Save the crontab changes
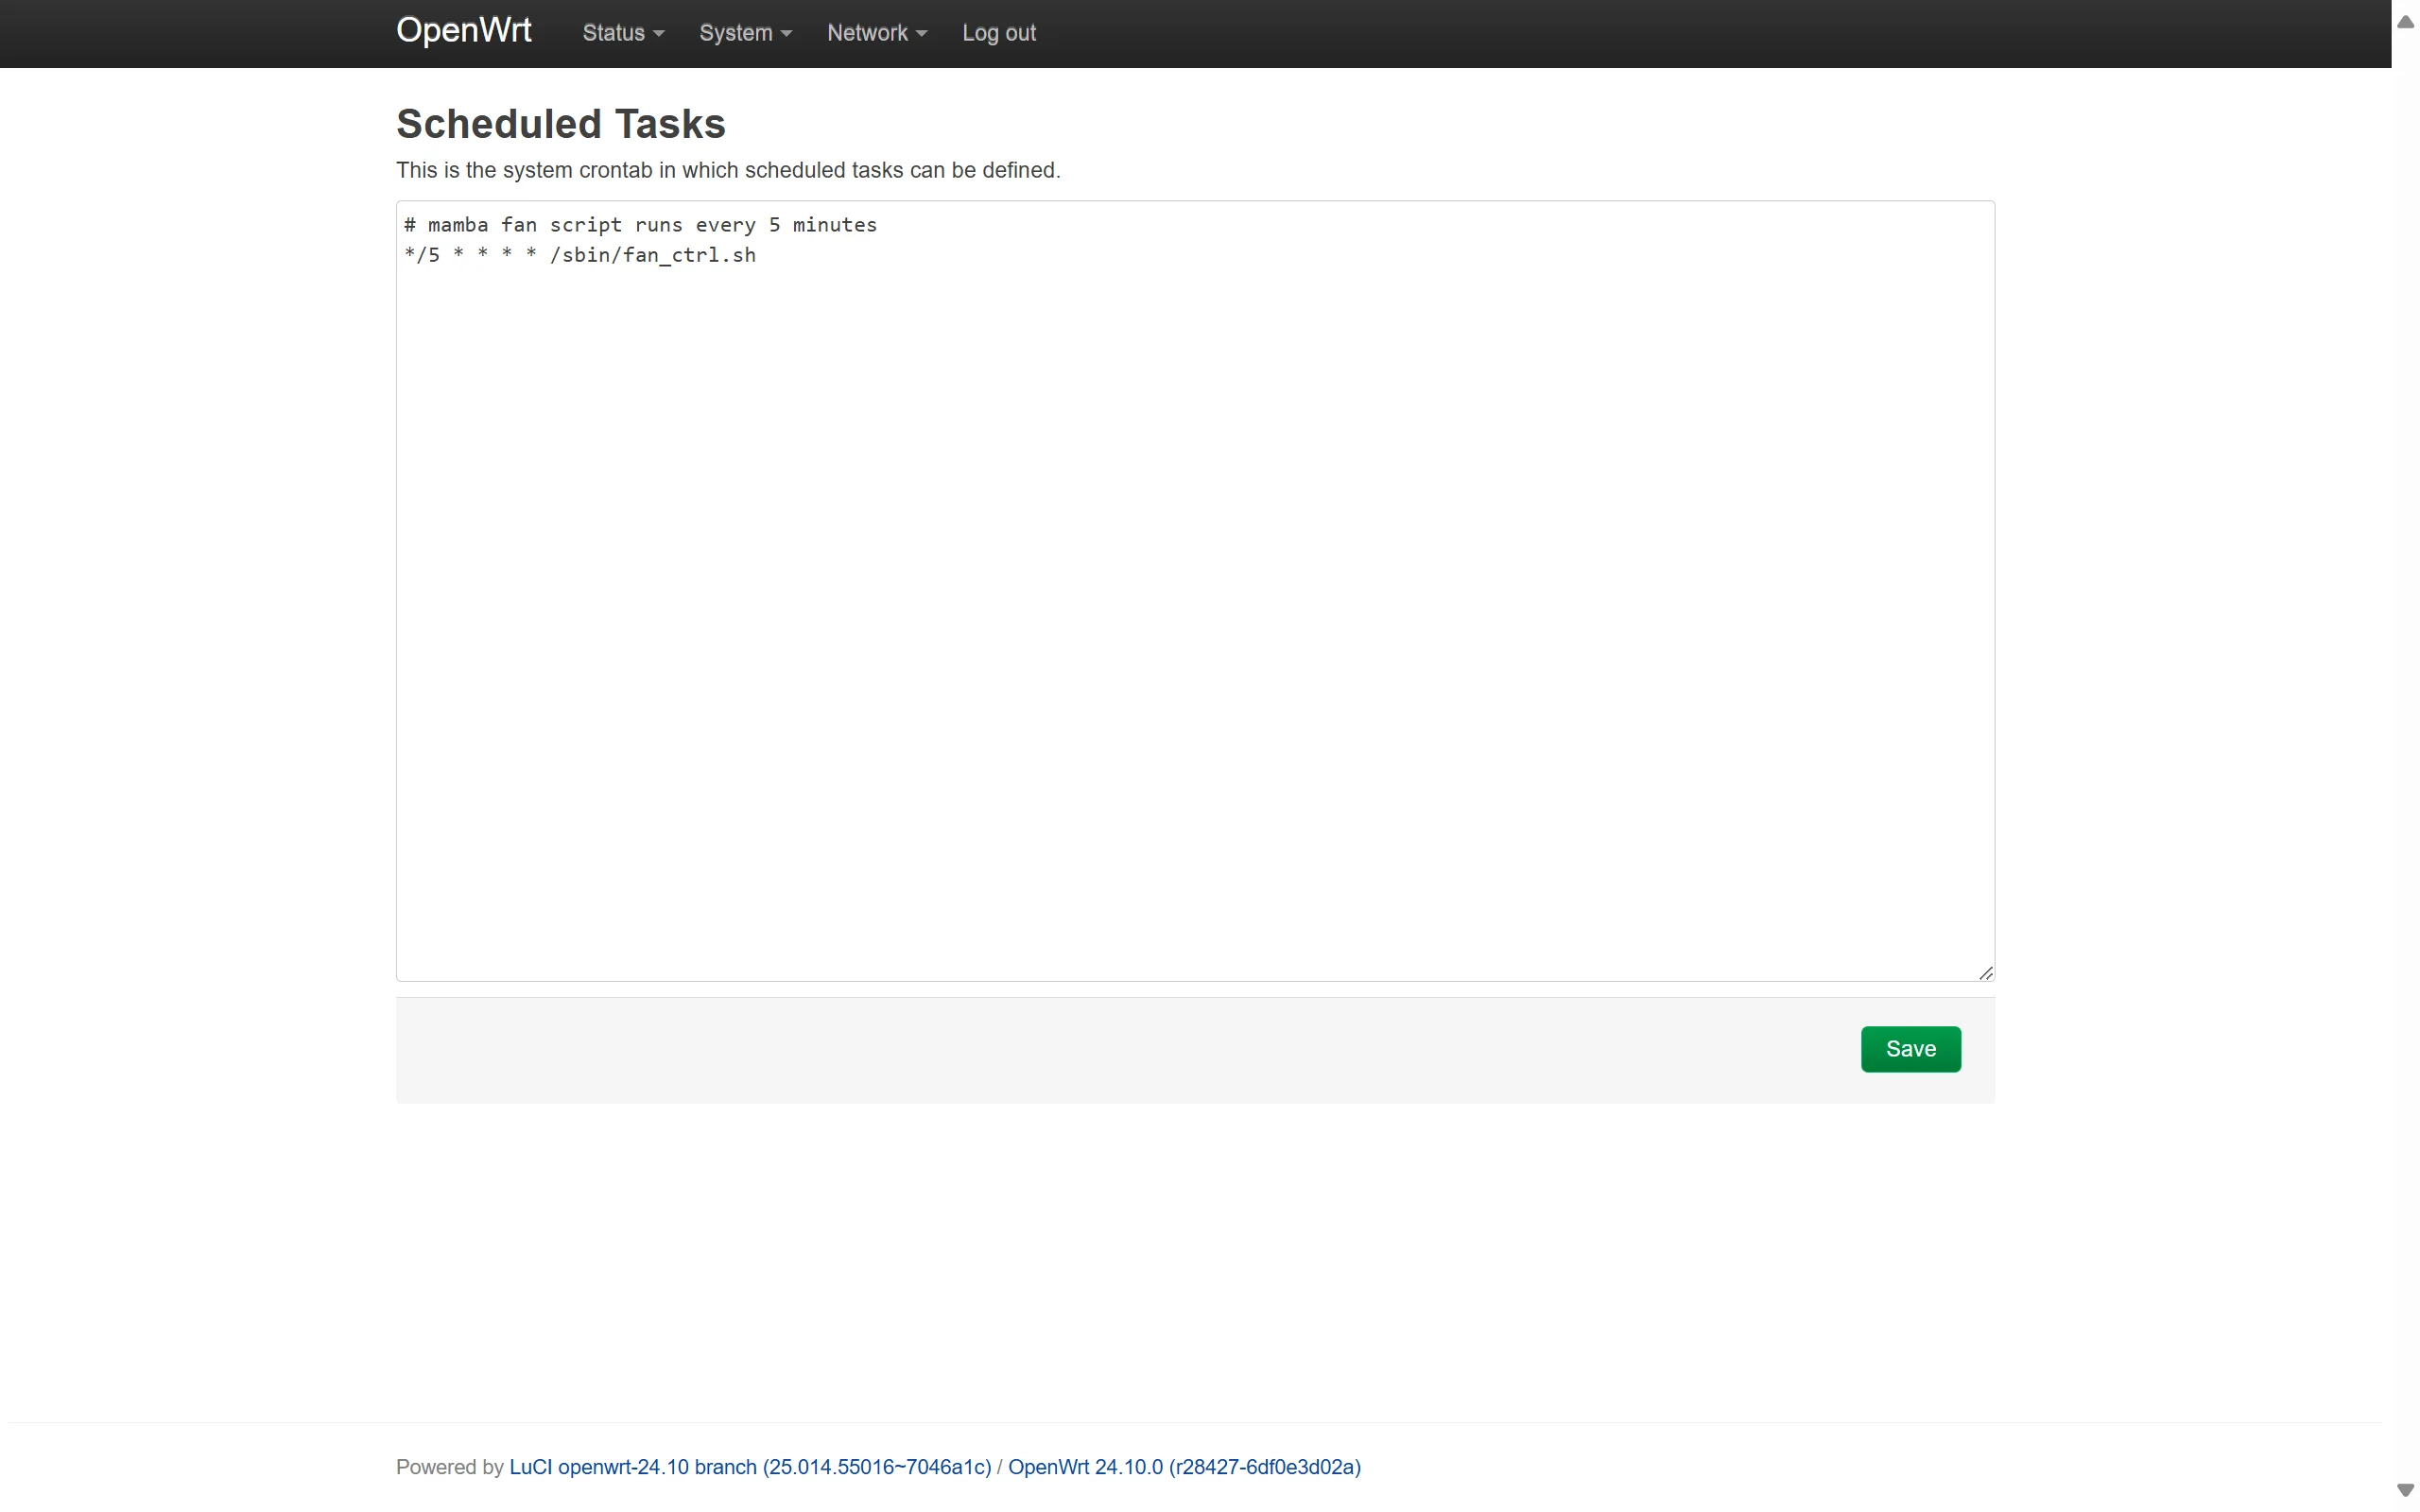Viewport: 2420px width, 1512px height. click(x=1910, y=1049)
